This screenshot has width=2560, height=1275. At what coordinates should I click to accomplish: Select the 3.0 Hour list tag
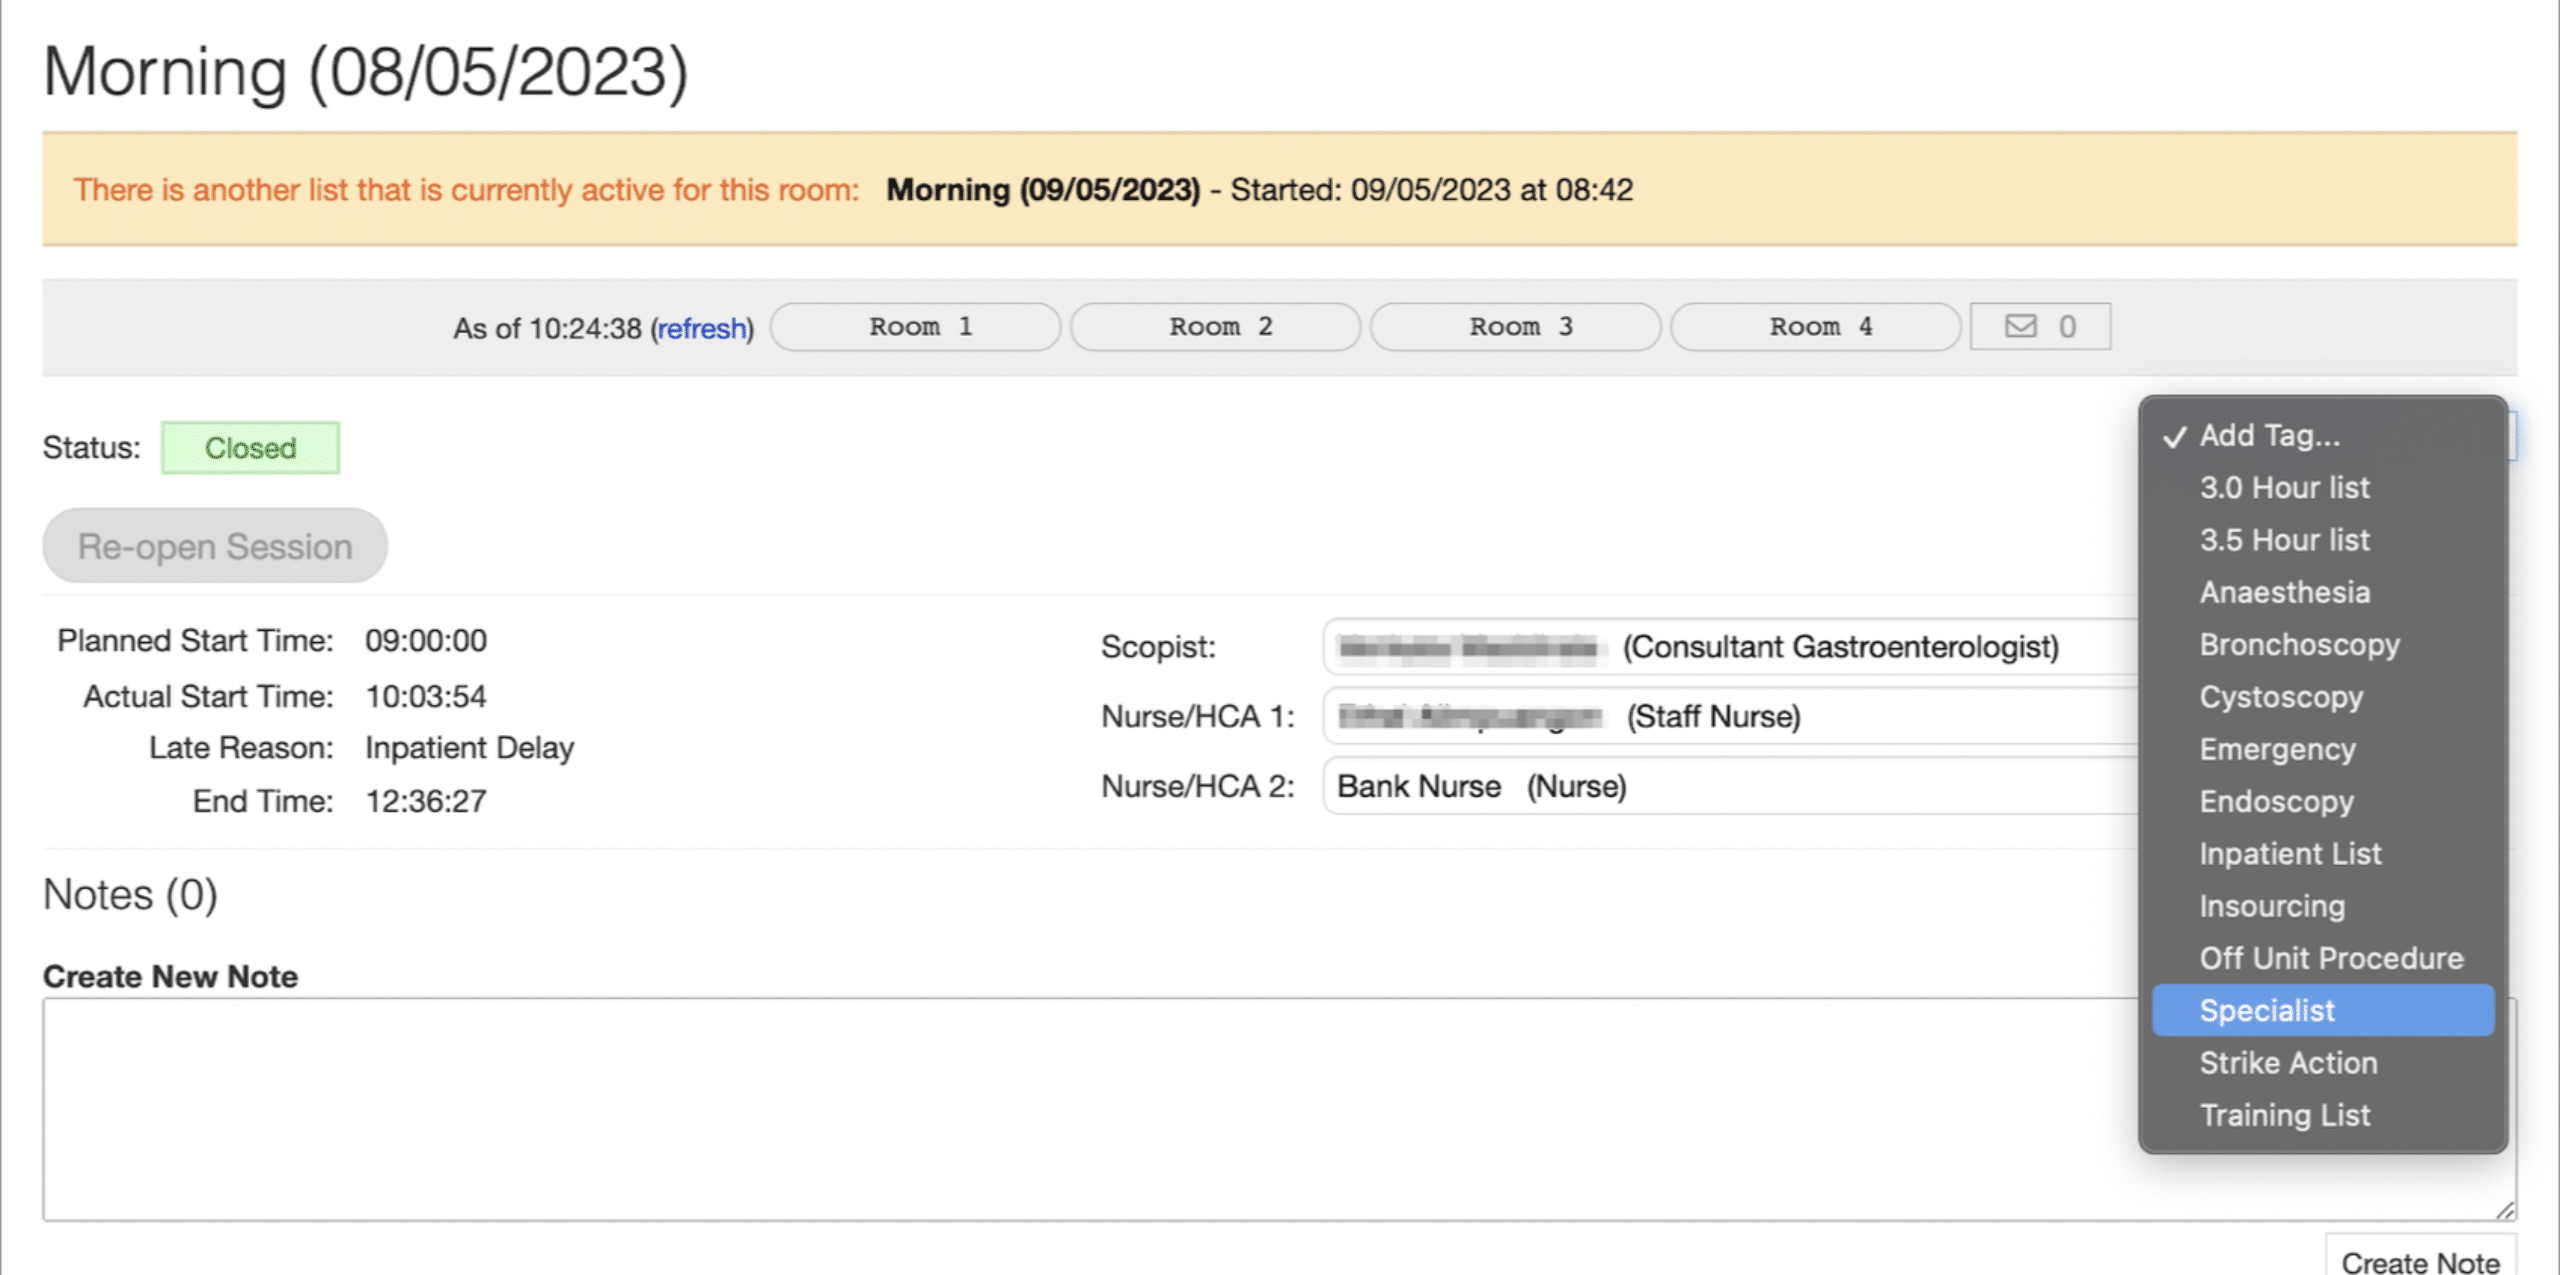coord(2284,488)
